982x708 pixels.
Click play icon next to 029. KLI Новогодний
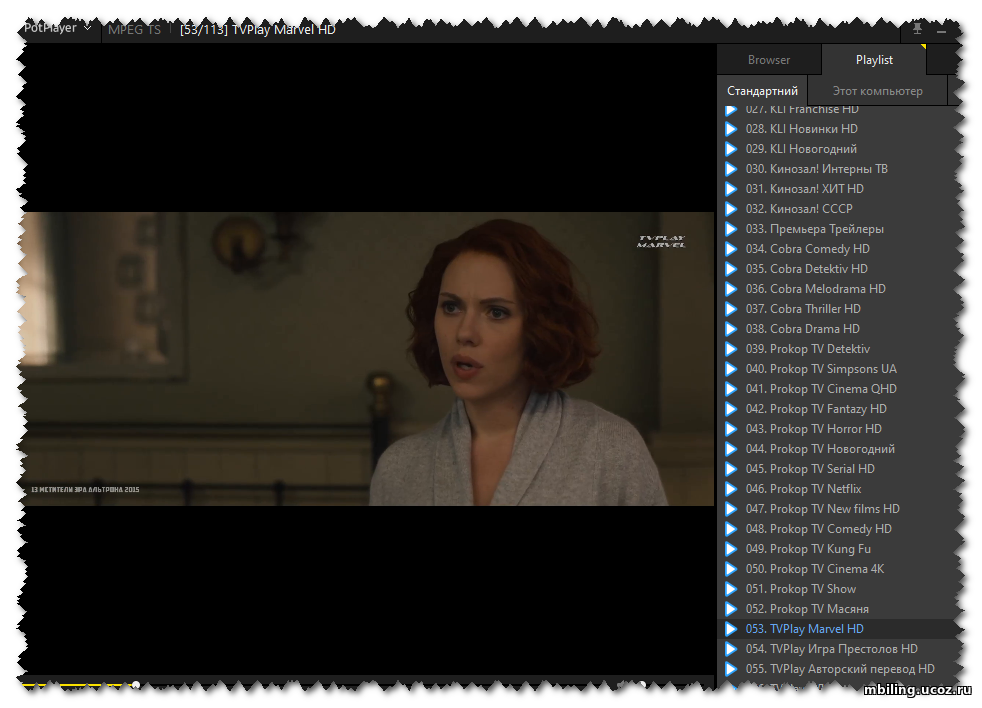tap(731, 149)
